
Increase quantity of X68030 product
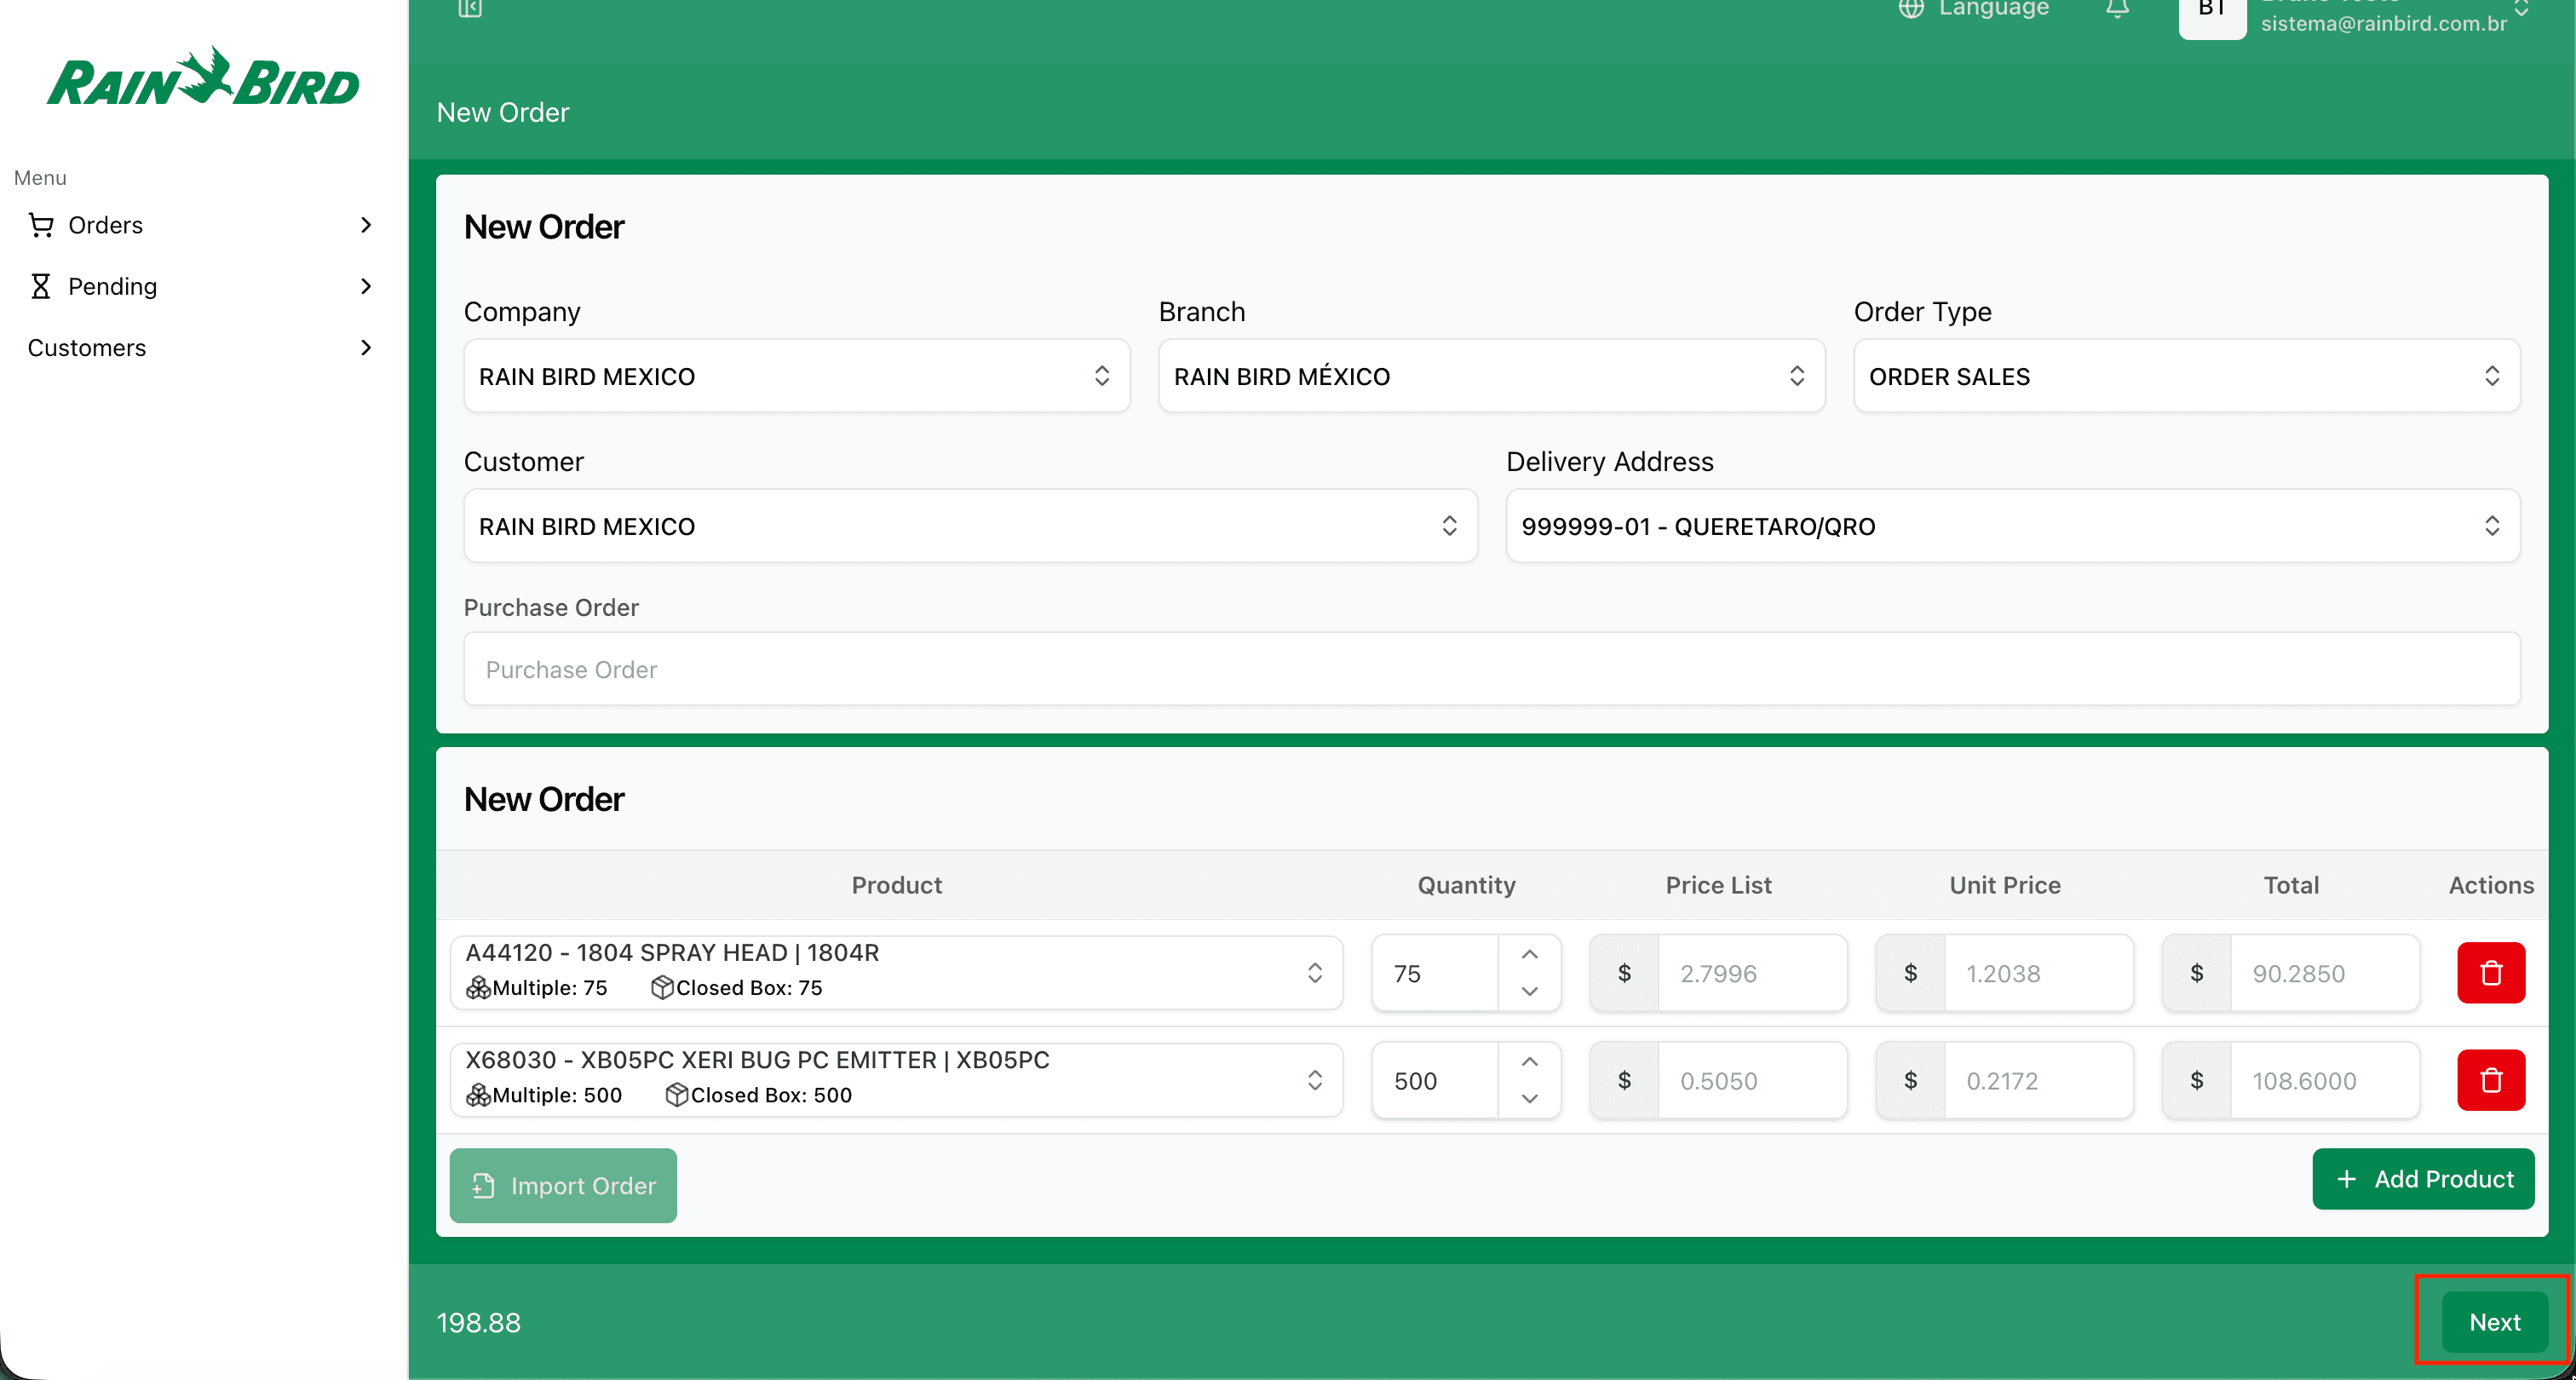[1529, 1061]
